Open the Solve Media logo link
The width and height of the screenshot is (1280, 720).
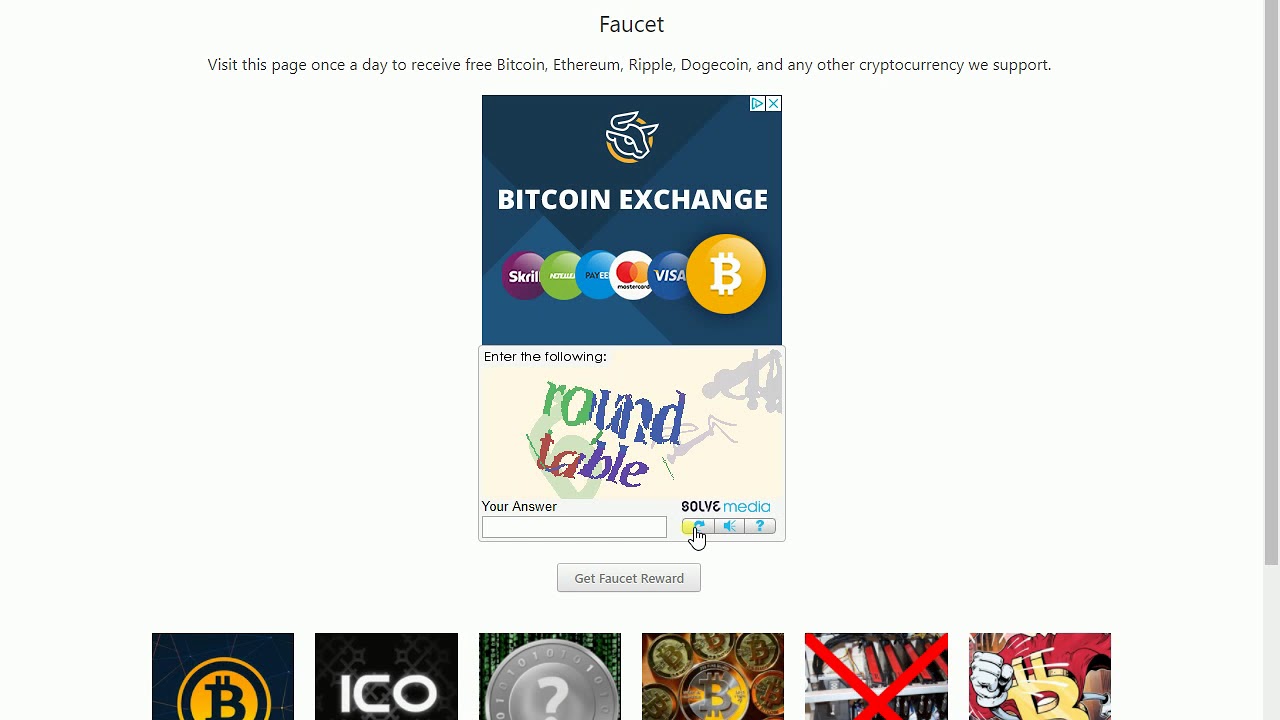[726, 507]
